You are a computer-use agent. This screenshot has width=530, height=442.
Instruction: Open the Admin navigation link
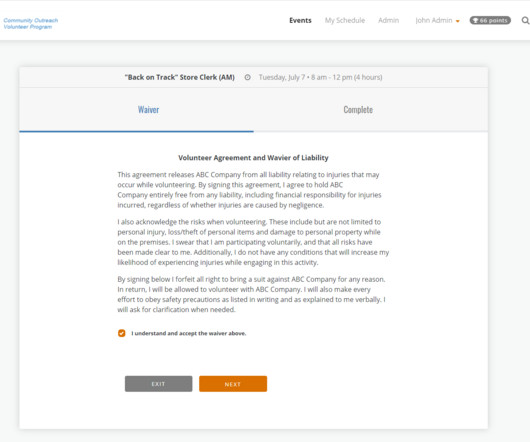(388, 21)
